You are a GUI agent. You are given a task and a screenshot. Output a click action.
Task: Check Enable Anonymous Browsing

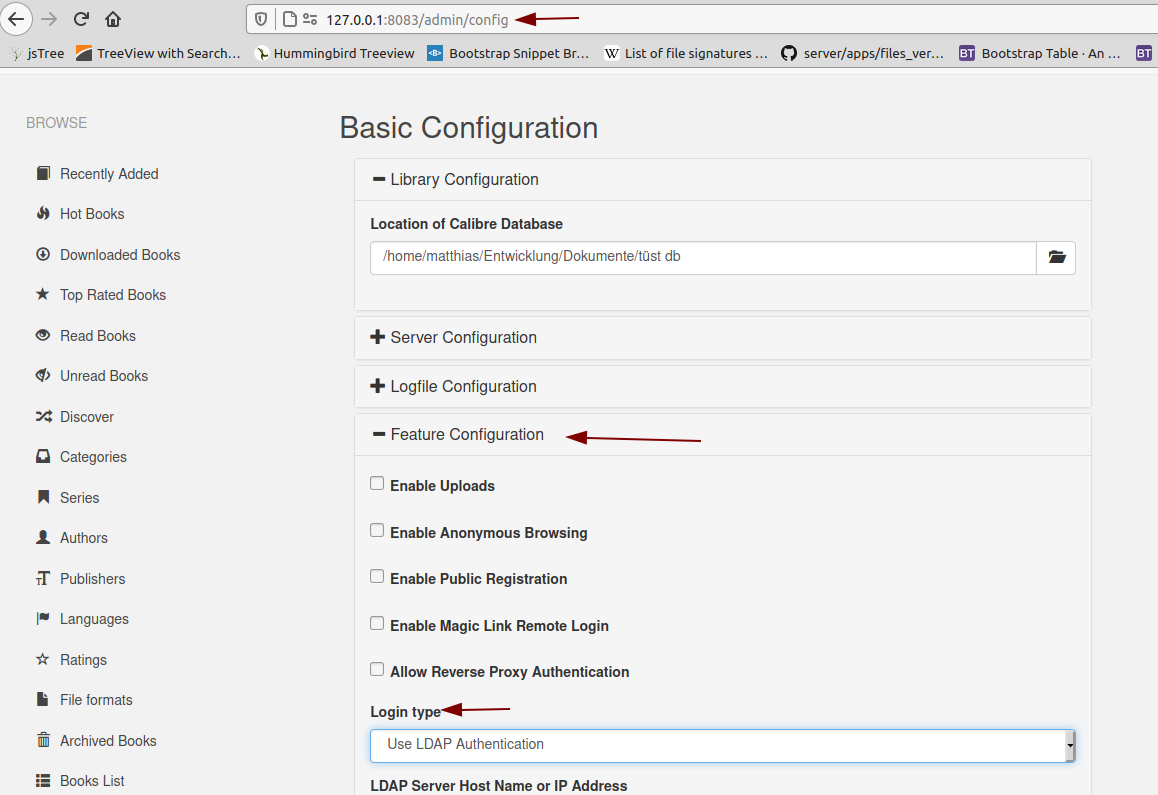point(377,529)
